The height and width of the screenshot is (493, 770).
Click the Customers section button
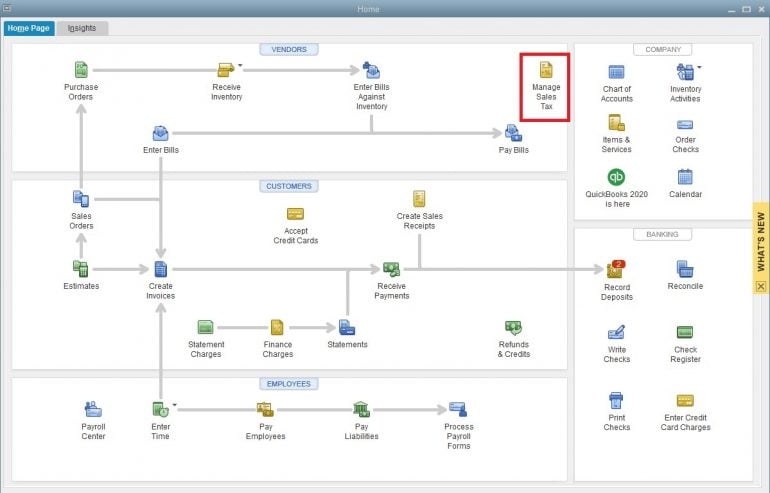point(288,186)
